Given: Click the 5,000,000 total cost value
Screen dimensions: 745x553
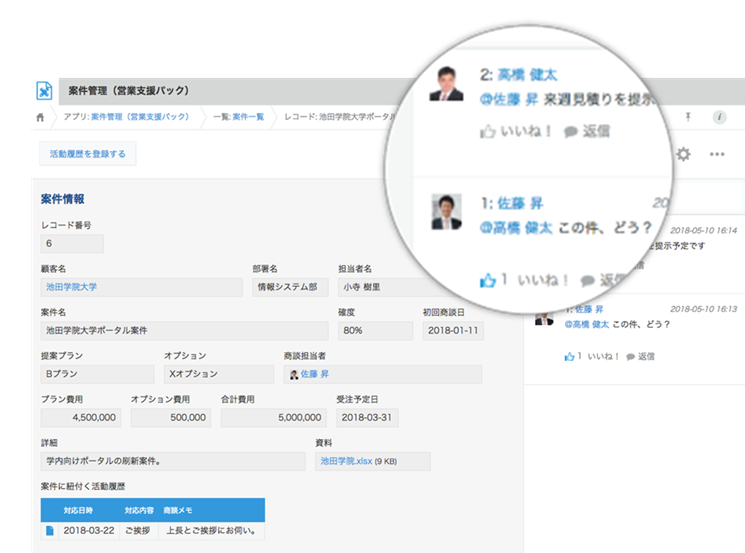Looking at the screenshot, I should click(x=274, y=418).
